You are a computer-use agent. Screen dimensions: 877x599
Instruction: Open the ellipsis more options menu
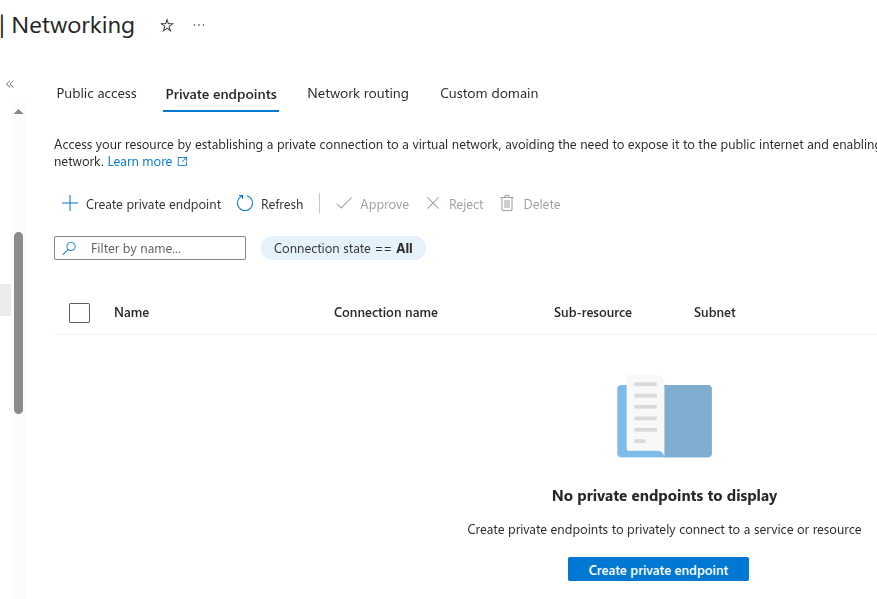(x=198, y=26)
